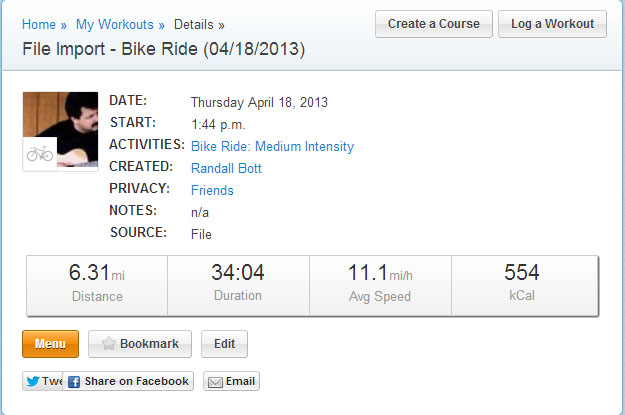Click the Twitter bird icon
The width and height of the screenshot is (625, 415).
click(x=33, y=381)
